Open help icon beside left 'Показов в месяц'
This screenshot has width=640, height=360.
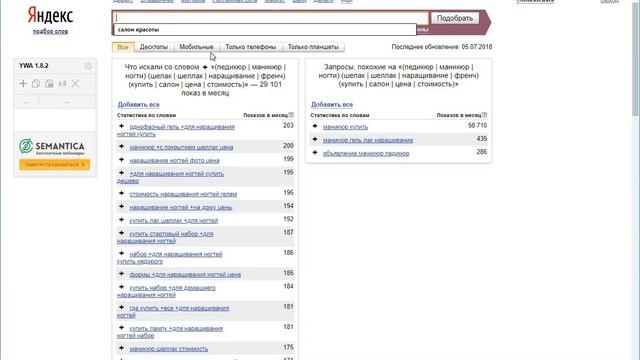[291, 115]
